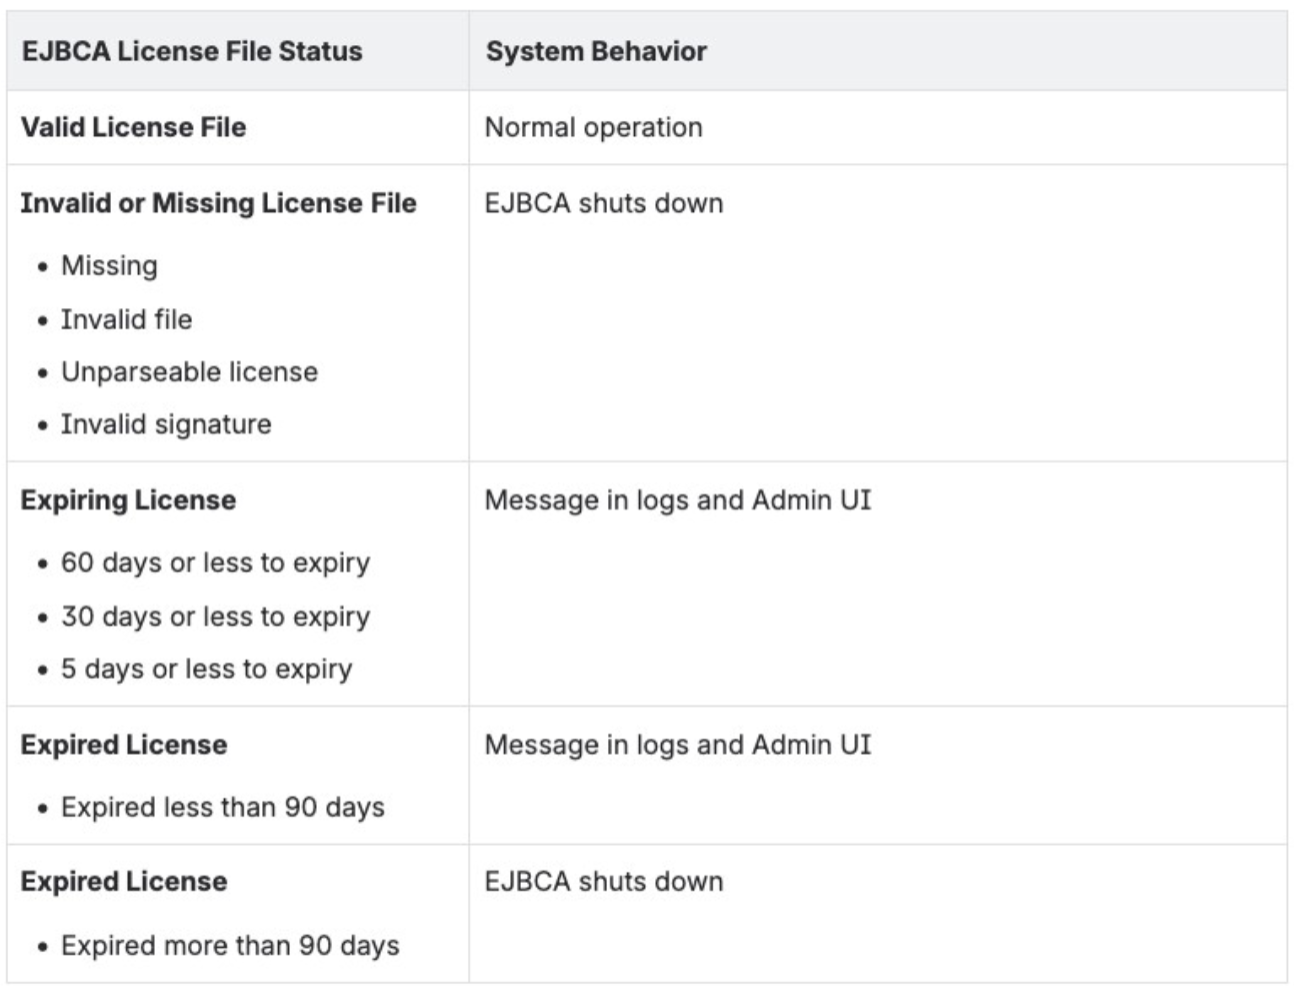Screen dimensions: 1294x986
Task: Click the "EJBCA License File Status" column header
Action: 191,51
